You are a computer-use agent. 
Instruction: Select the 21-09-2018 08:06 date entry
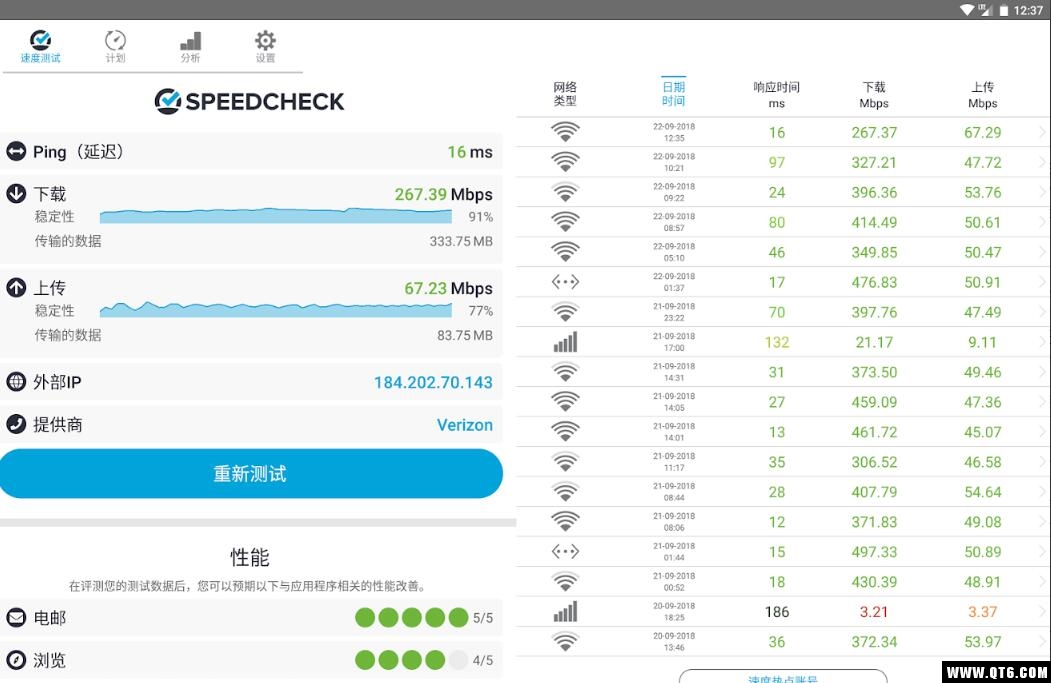coord(674,522)
